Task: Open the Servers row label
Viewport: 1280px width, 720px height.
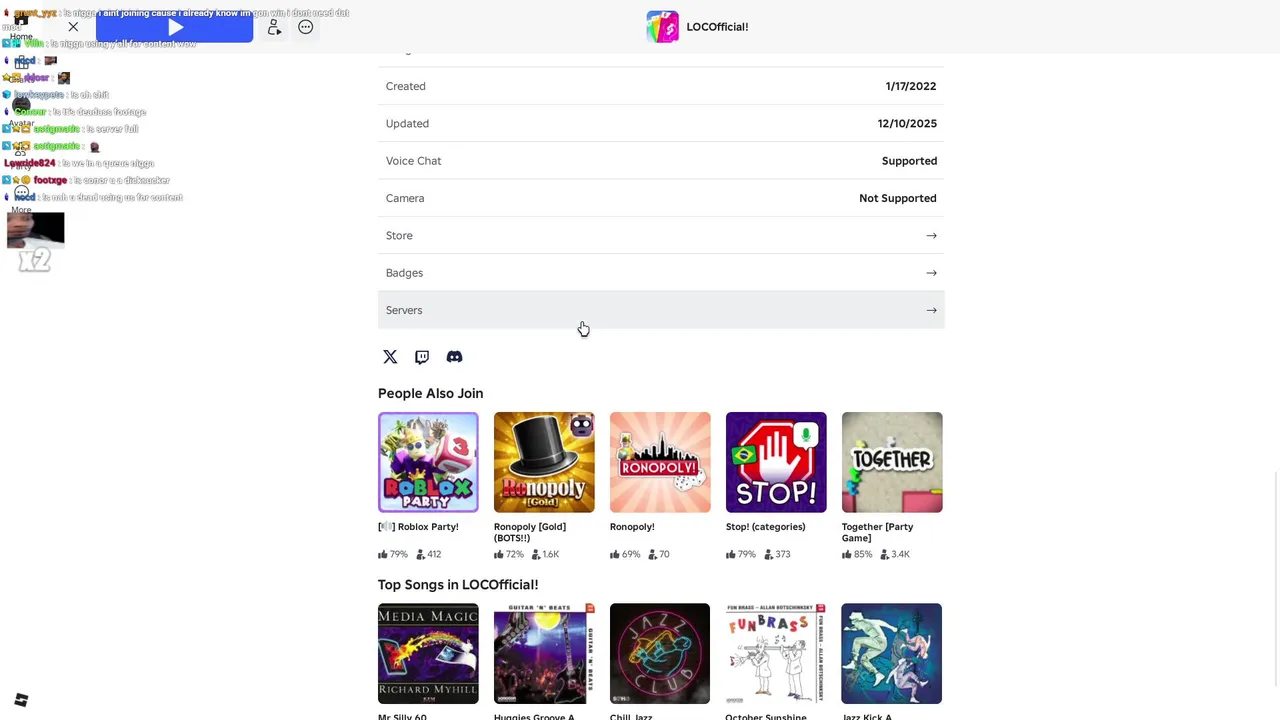Action: 404,310
